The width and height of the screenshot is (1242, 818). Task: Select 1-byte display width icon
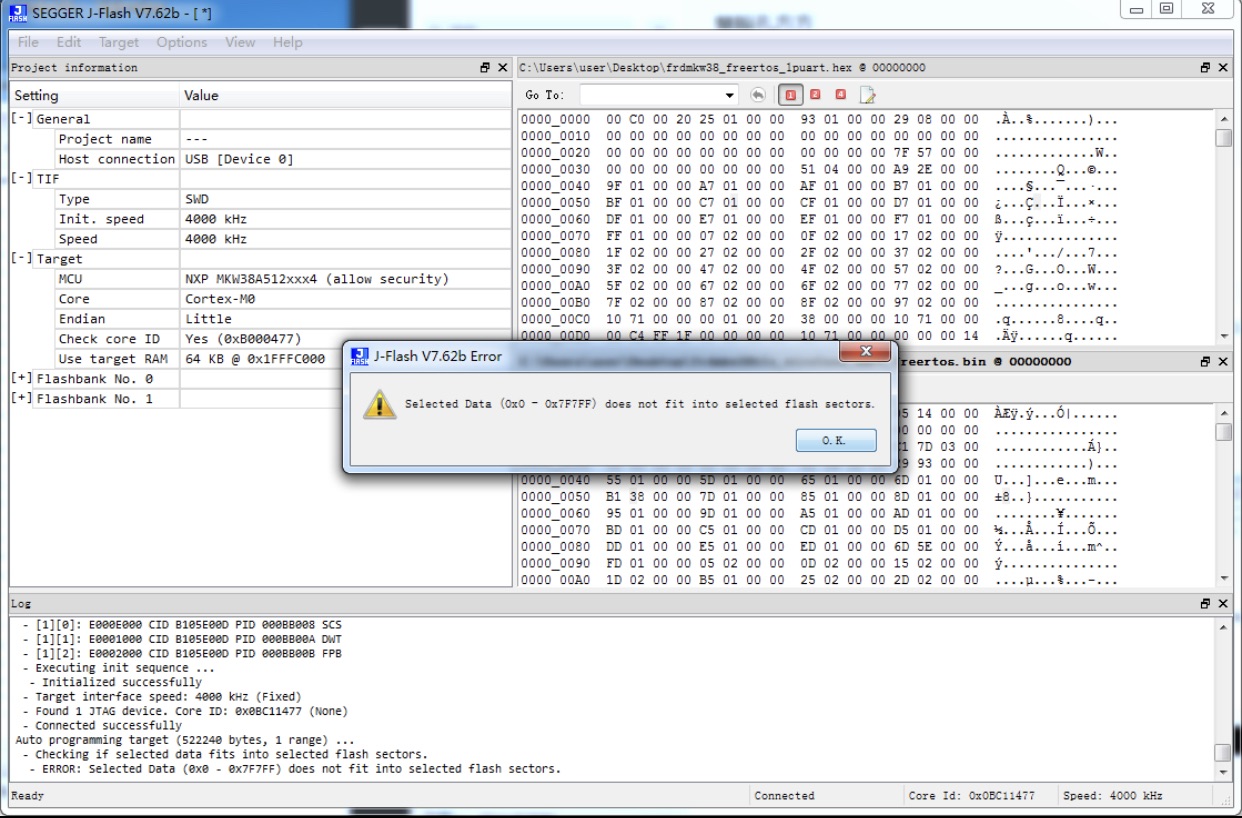click(791, 95)
